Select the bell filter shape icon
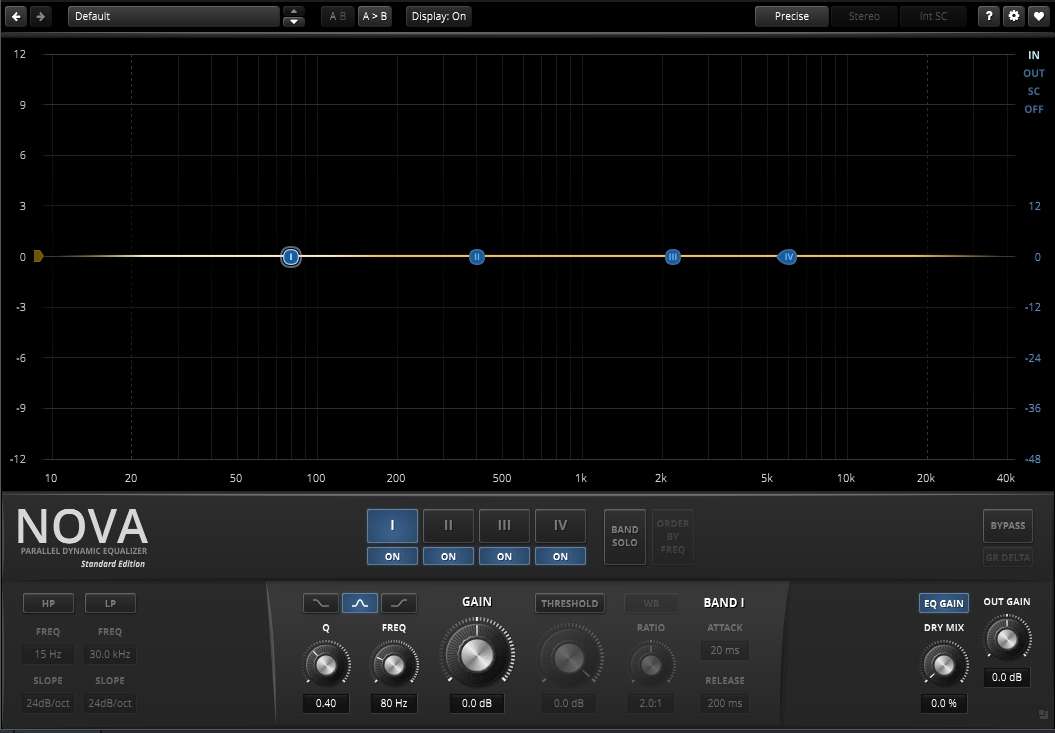 coord(359,603)
